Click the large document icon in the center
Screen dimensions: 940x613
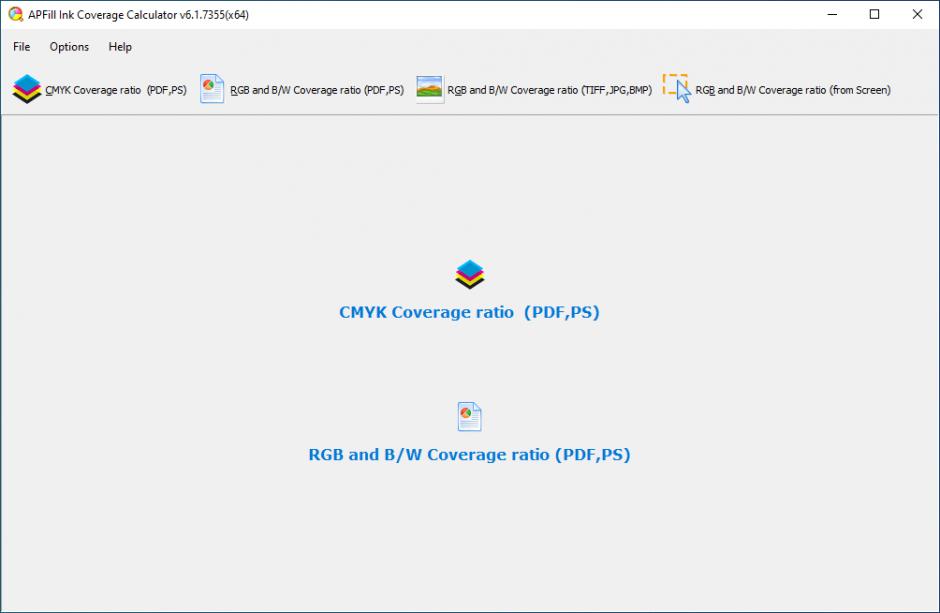click(469, 416)
